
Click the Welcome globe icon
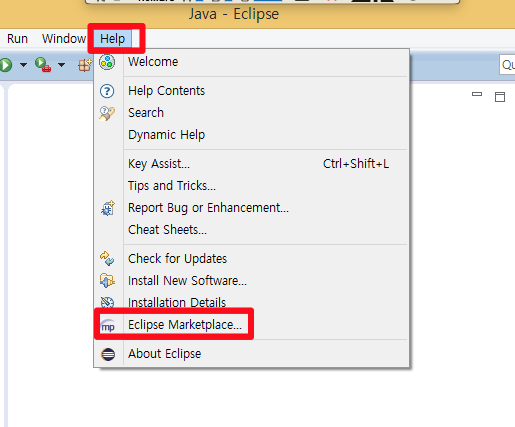point(107,62)
